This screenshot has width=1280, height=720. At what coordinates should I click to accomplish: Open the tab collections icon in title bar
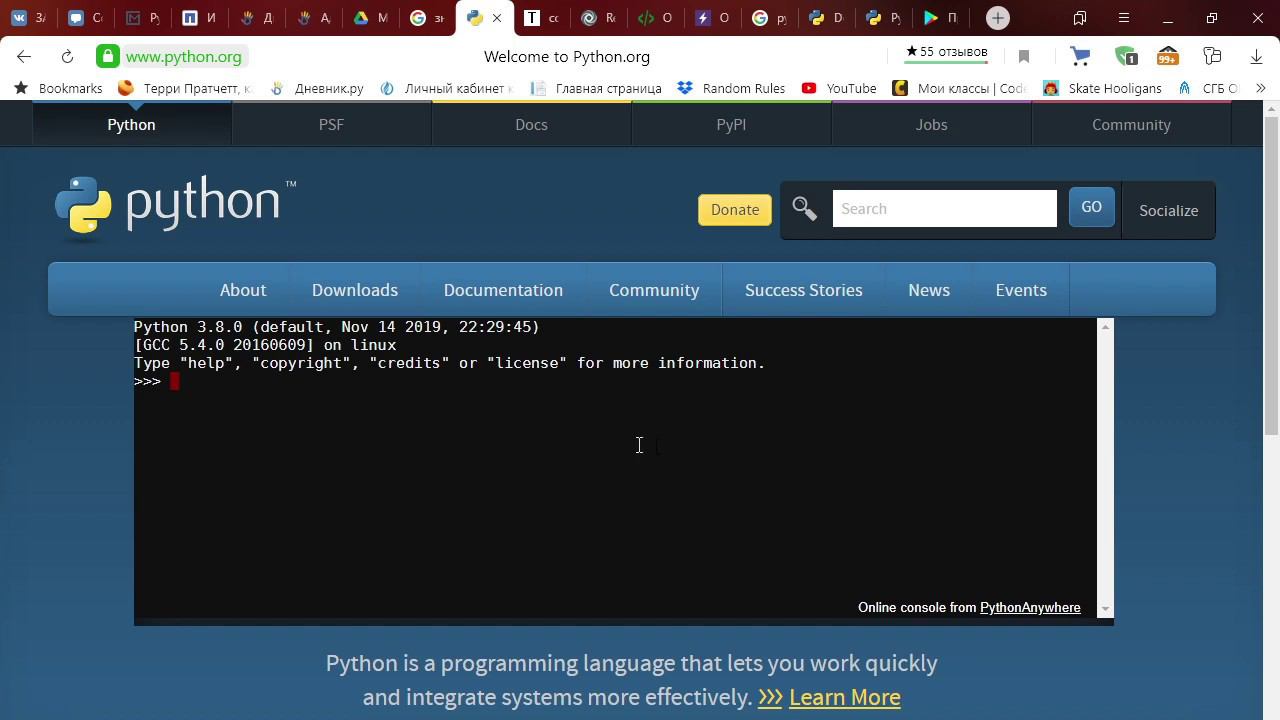point(1080,18)
